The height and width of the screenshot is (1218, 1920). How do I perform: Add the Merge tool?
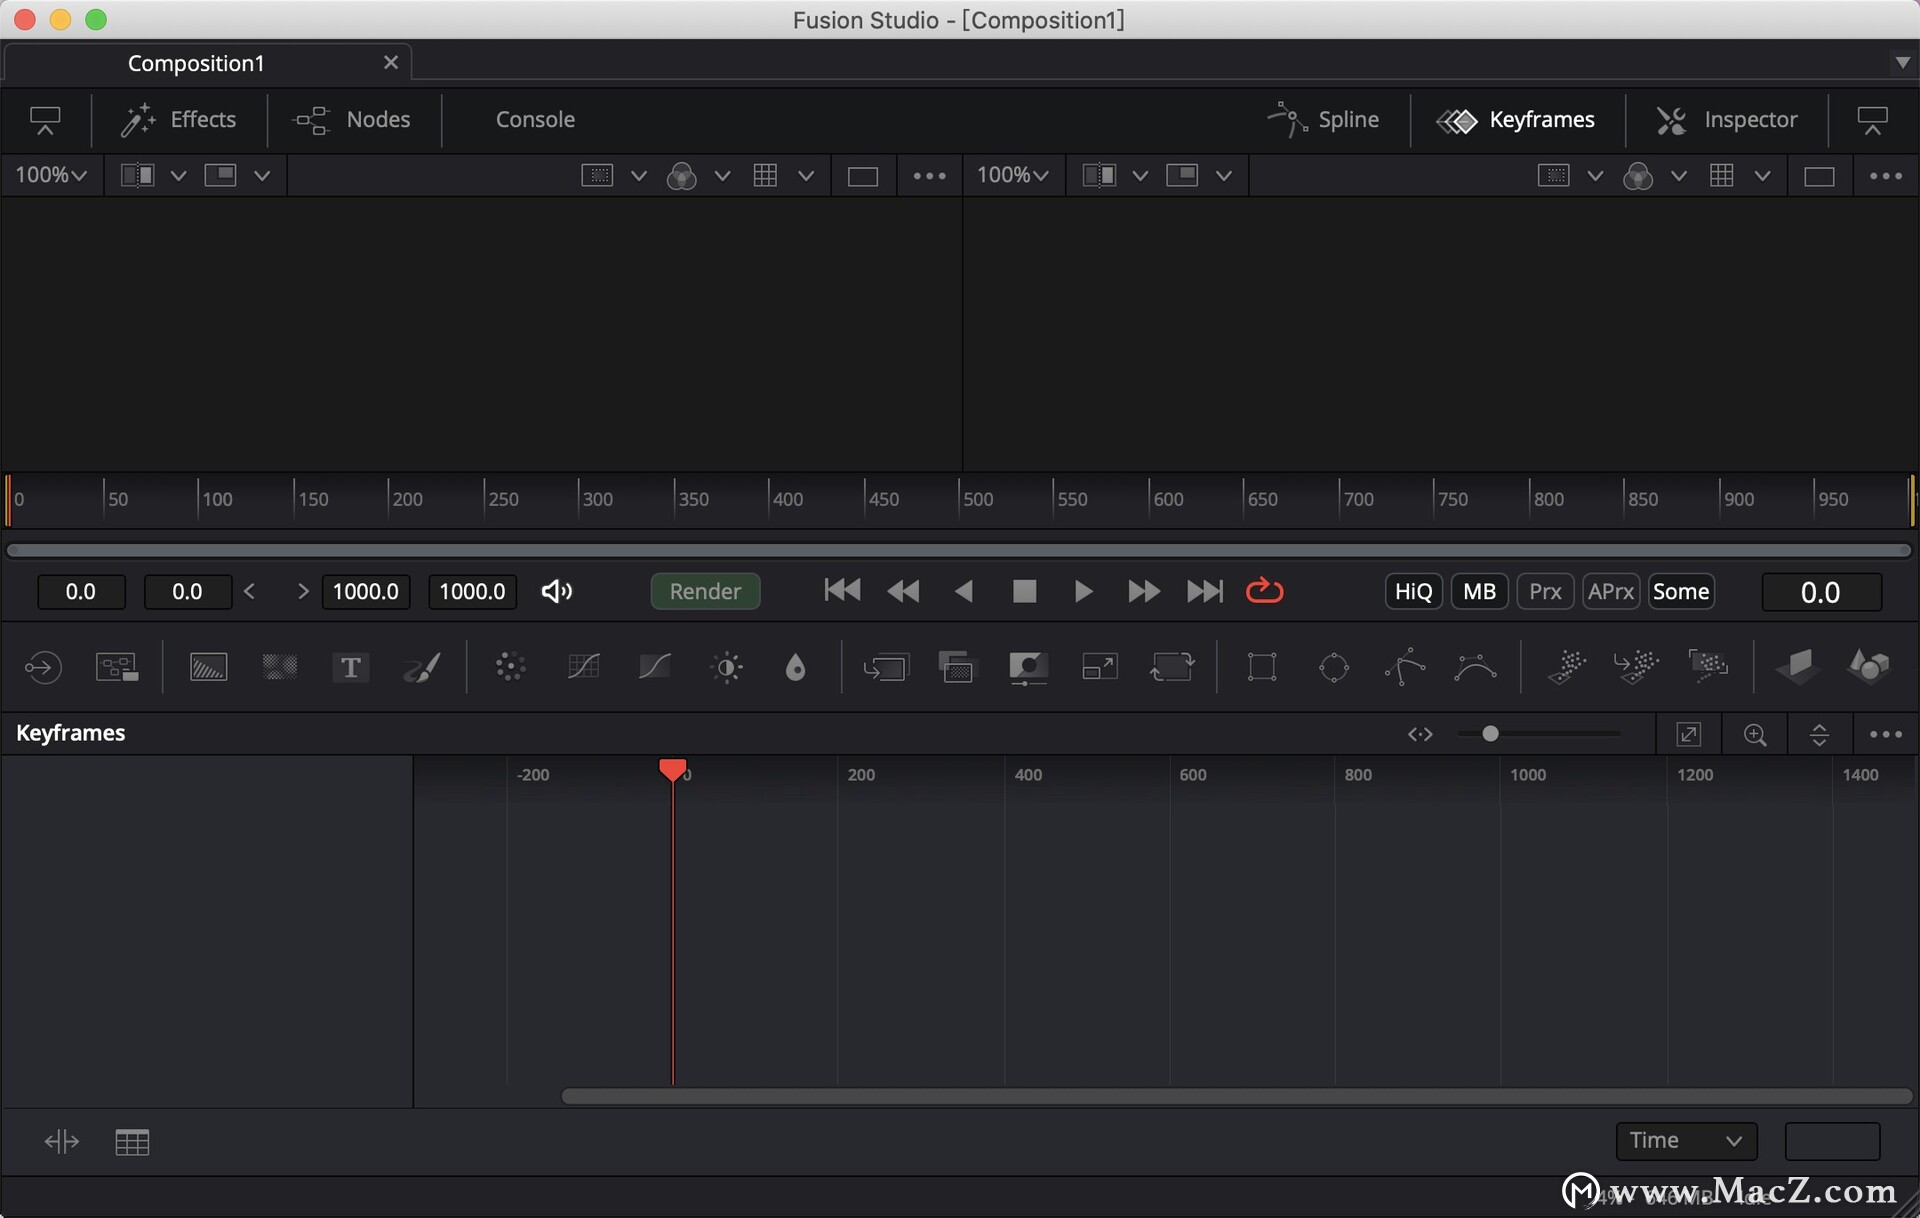(x=886, y=667)
